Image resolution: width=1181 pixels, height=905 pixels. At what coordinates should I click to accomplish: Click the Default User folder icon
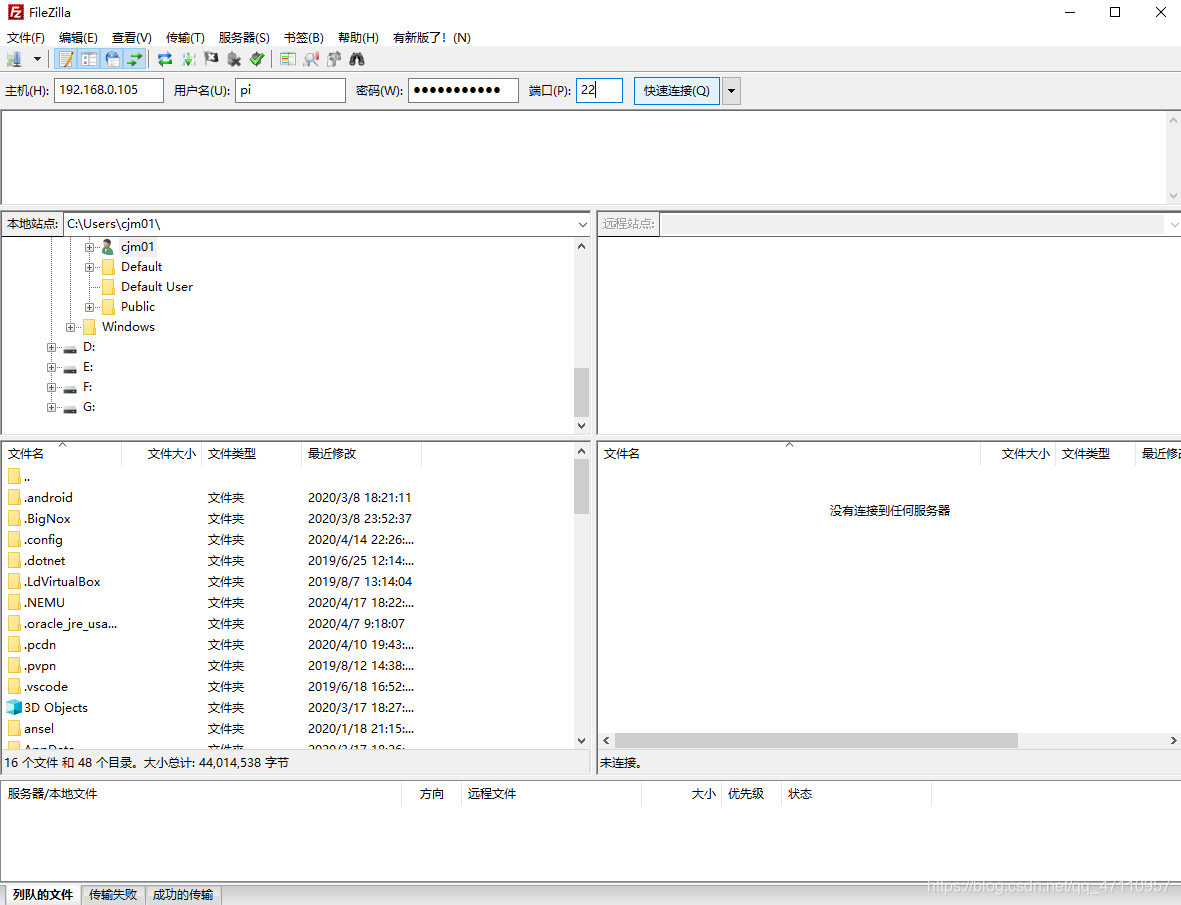[108, 287]
